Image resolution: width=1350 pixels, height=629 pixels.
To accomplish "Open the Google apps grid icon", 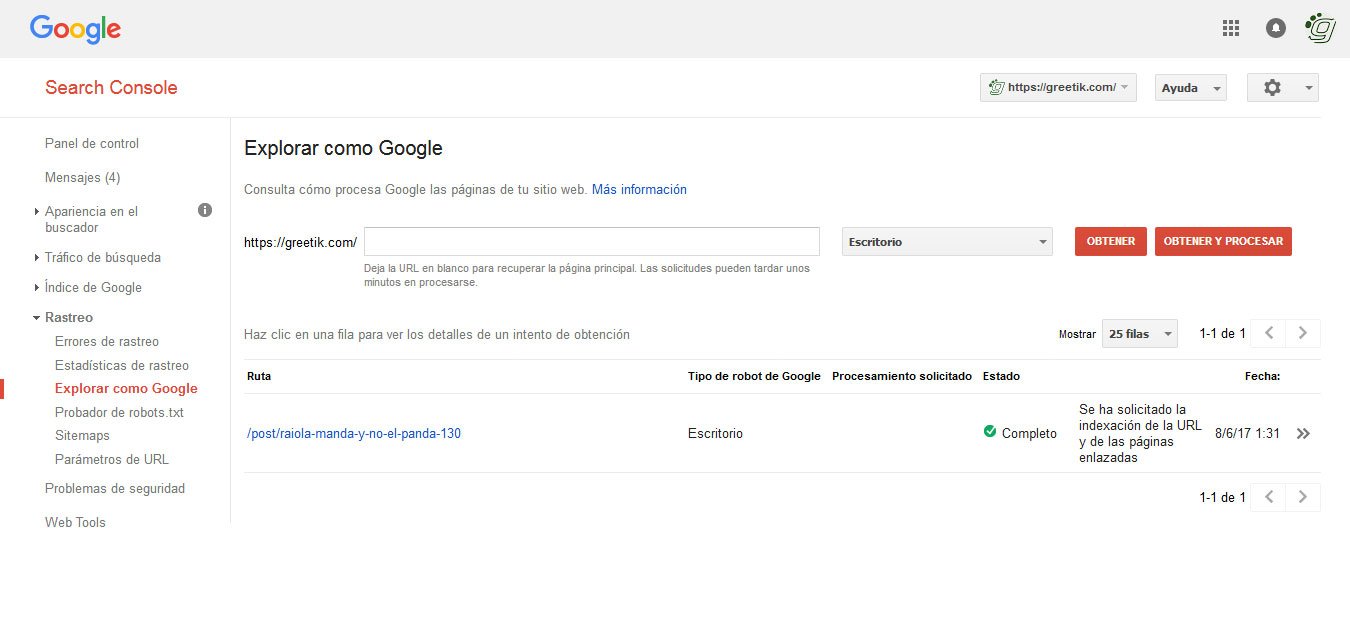I will [x=1231, y=28].
